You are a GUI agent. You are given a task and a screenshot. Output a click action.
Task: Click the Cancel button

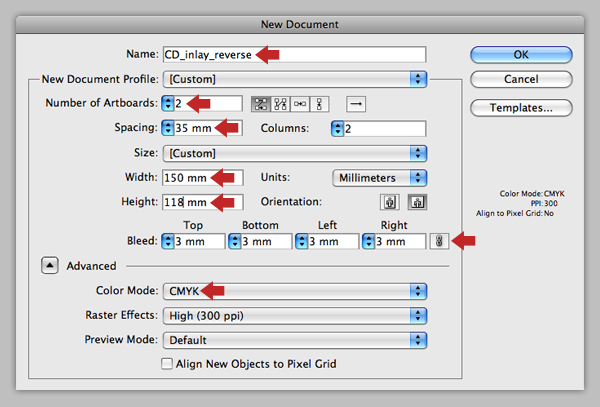click(521, 79)
